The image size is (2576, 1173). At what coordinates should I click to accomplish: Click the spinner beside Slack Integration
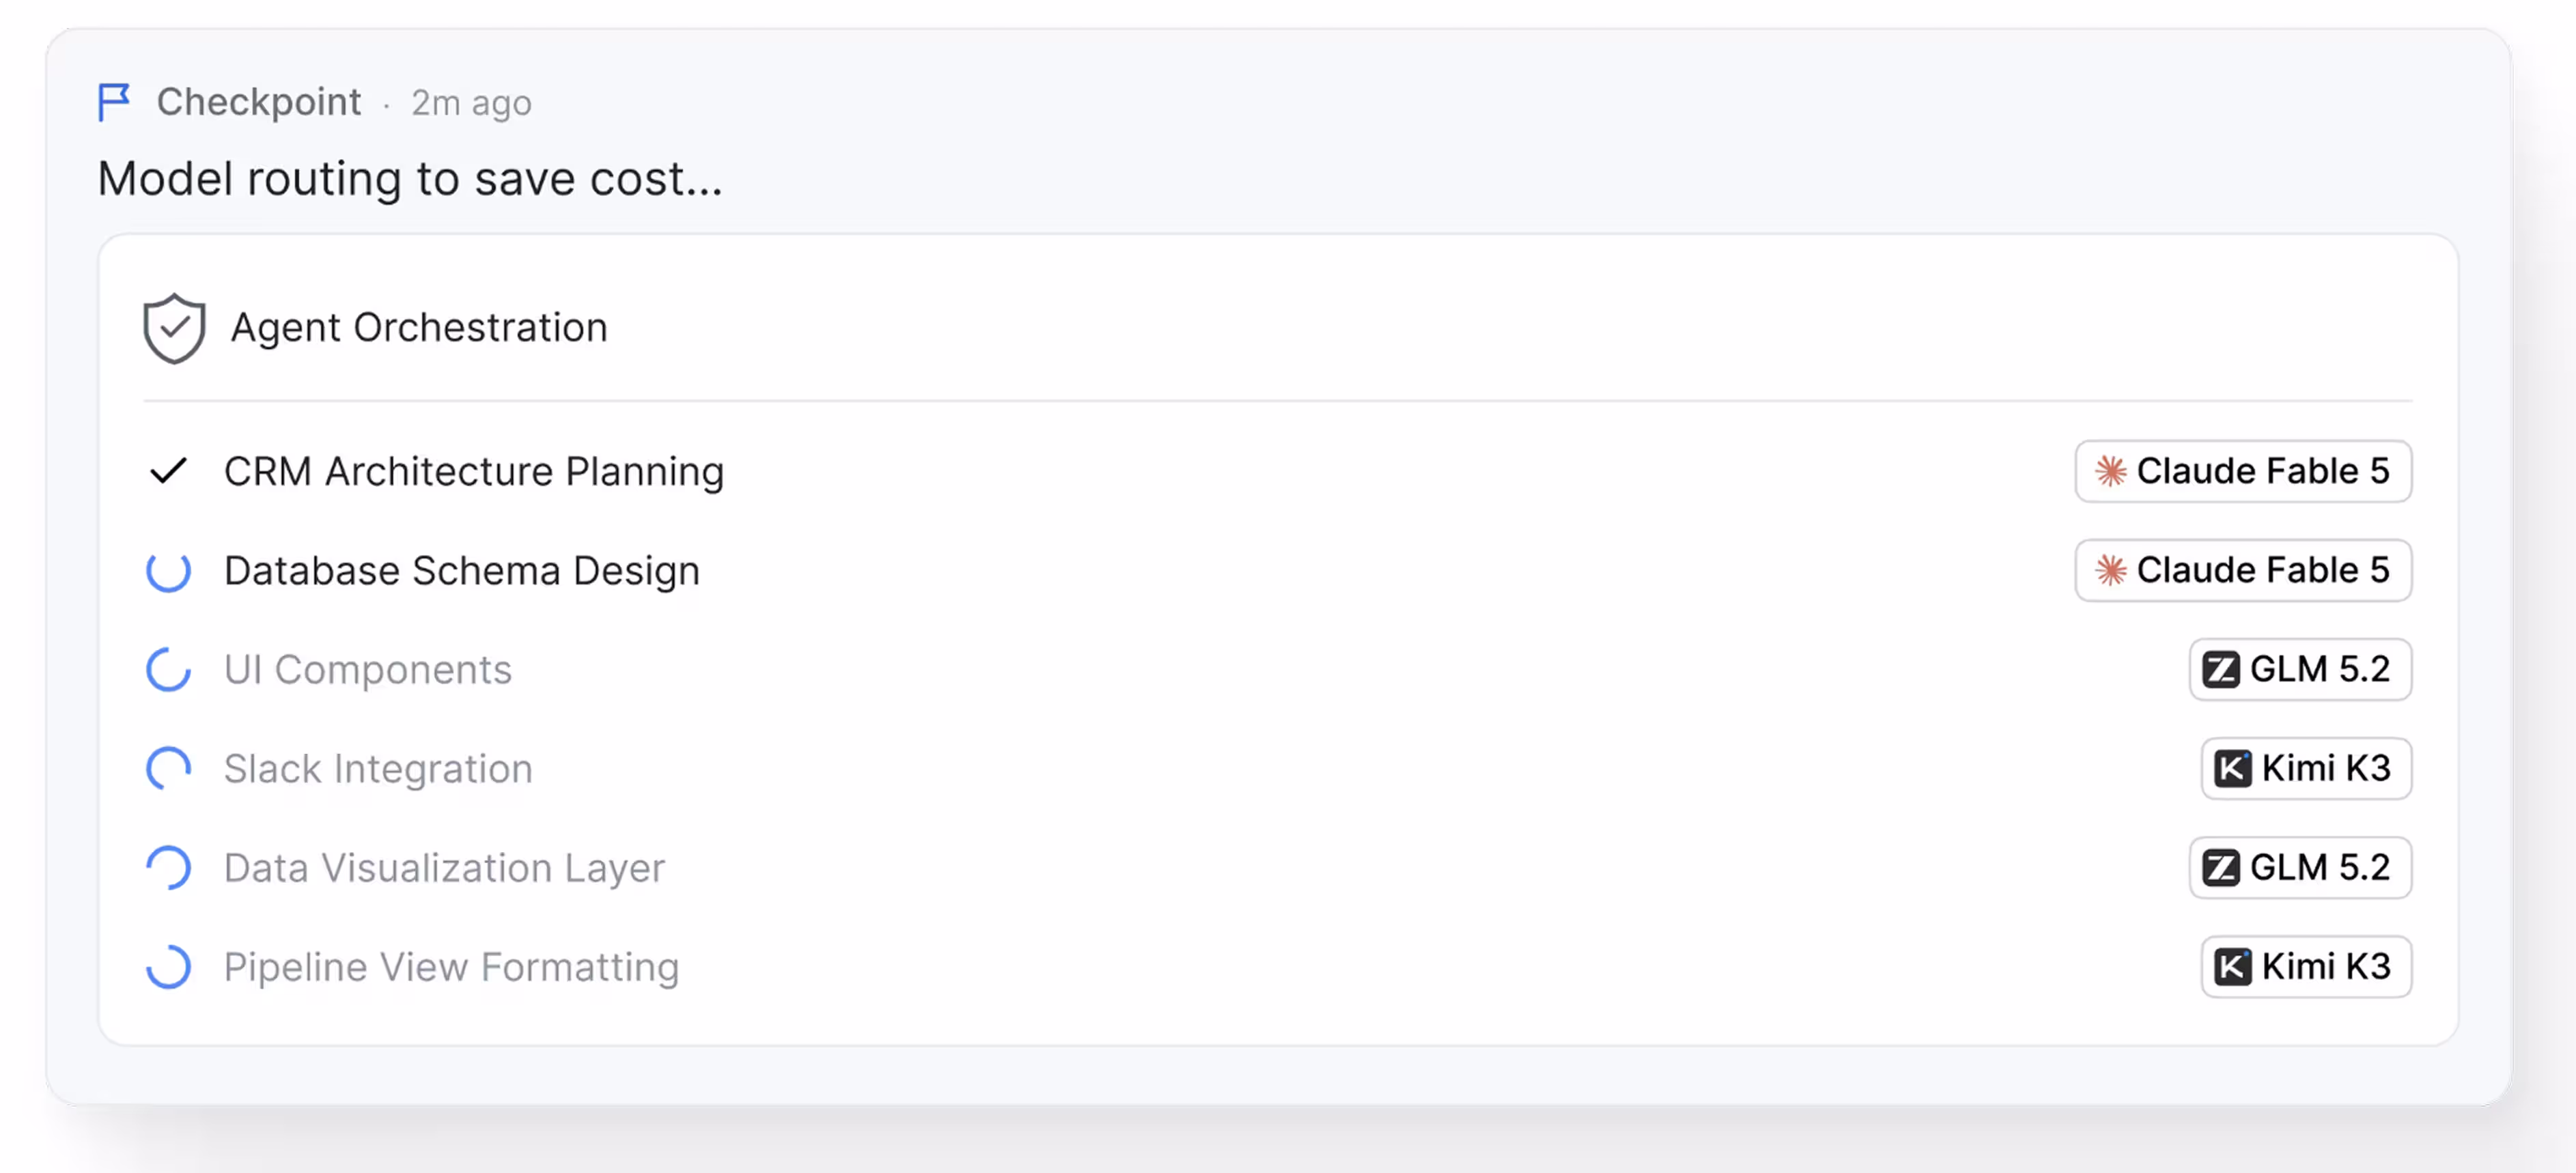[168, 768]
